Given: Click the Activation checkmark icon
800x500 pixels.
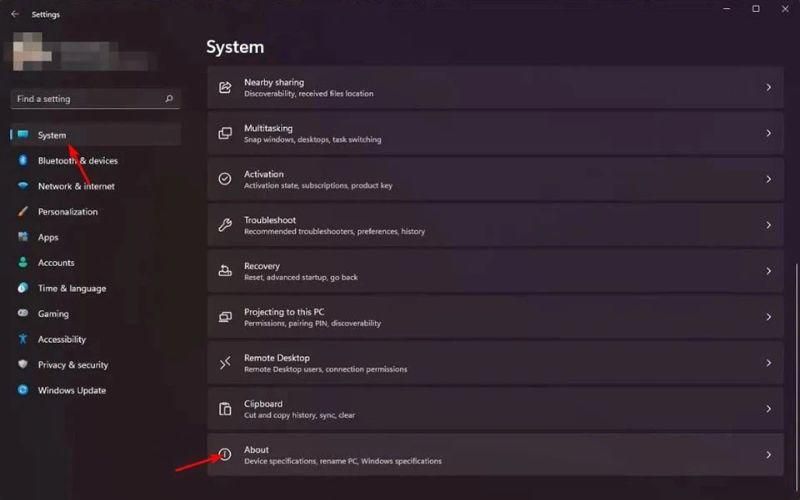Looking at the screenshot, I should 225,179.
